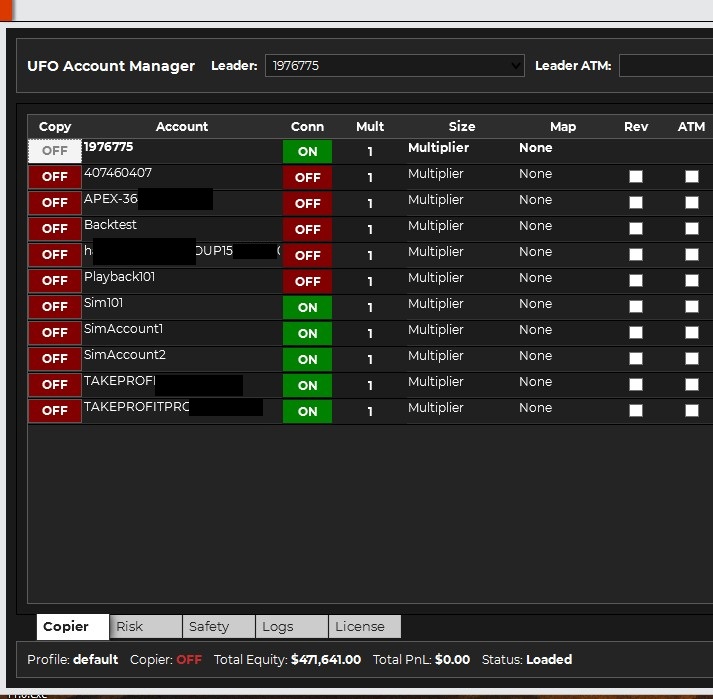Click Total PnL $0.00 value
This screenshot has height=699, width=713.
452,659
